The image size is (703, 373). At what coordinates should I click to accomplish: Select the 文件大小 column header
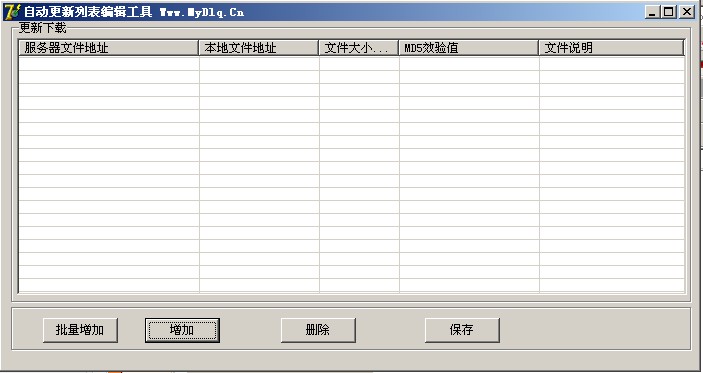pyautogui.click(x=359, y=48)
